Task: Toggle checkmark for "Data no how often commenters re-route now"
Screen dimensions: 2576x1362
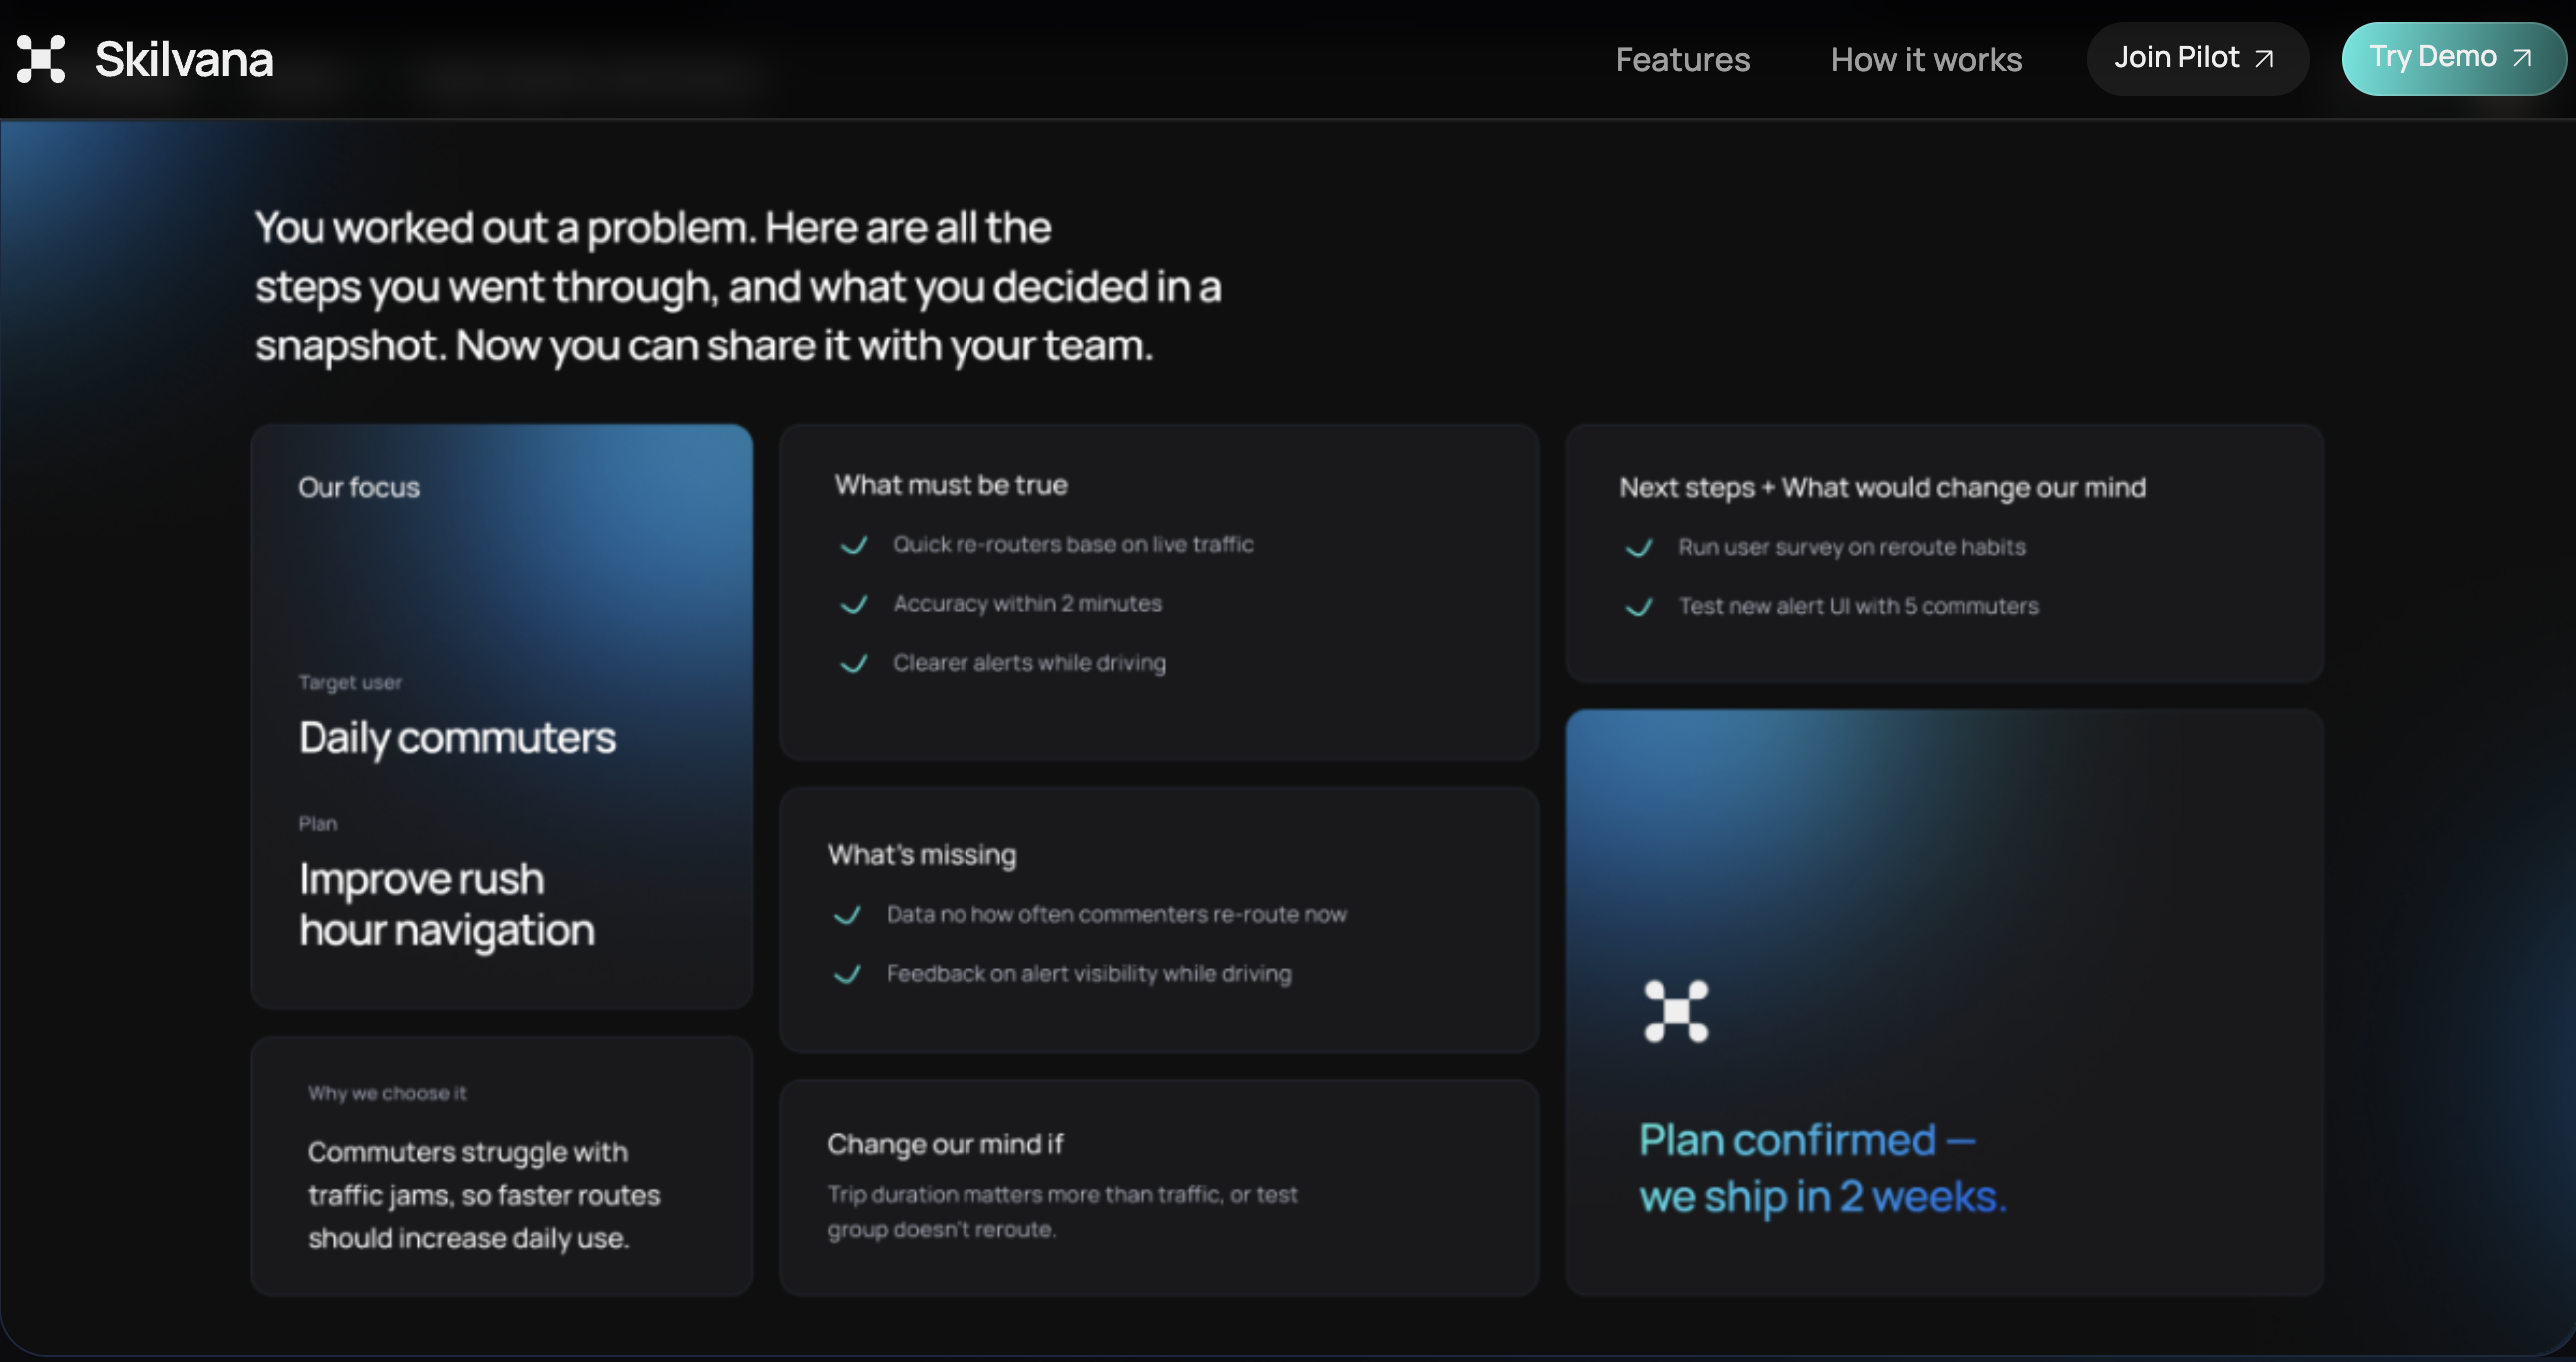Action: click(x=848, y=915)
